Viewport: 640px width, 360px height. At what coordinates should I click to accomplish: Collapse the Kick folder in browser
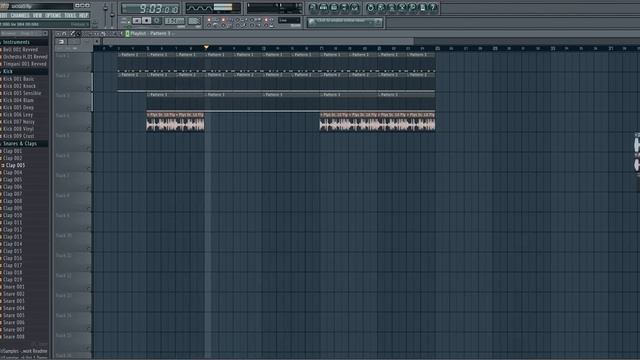coord(24,71)
